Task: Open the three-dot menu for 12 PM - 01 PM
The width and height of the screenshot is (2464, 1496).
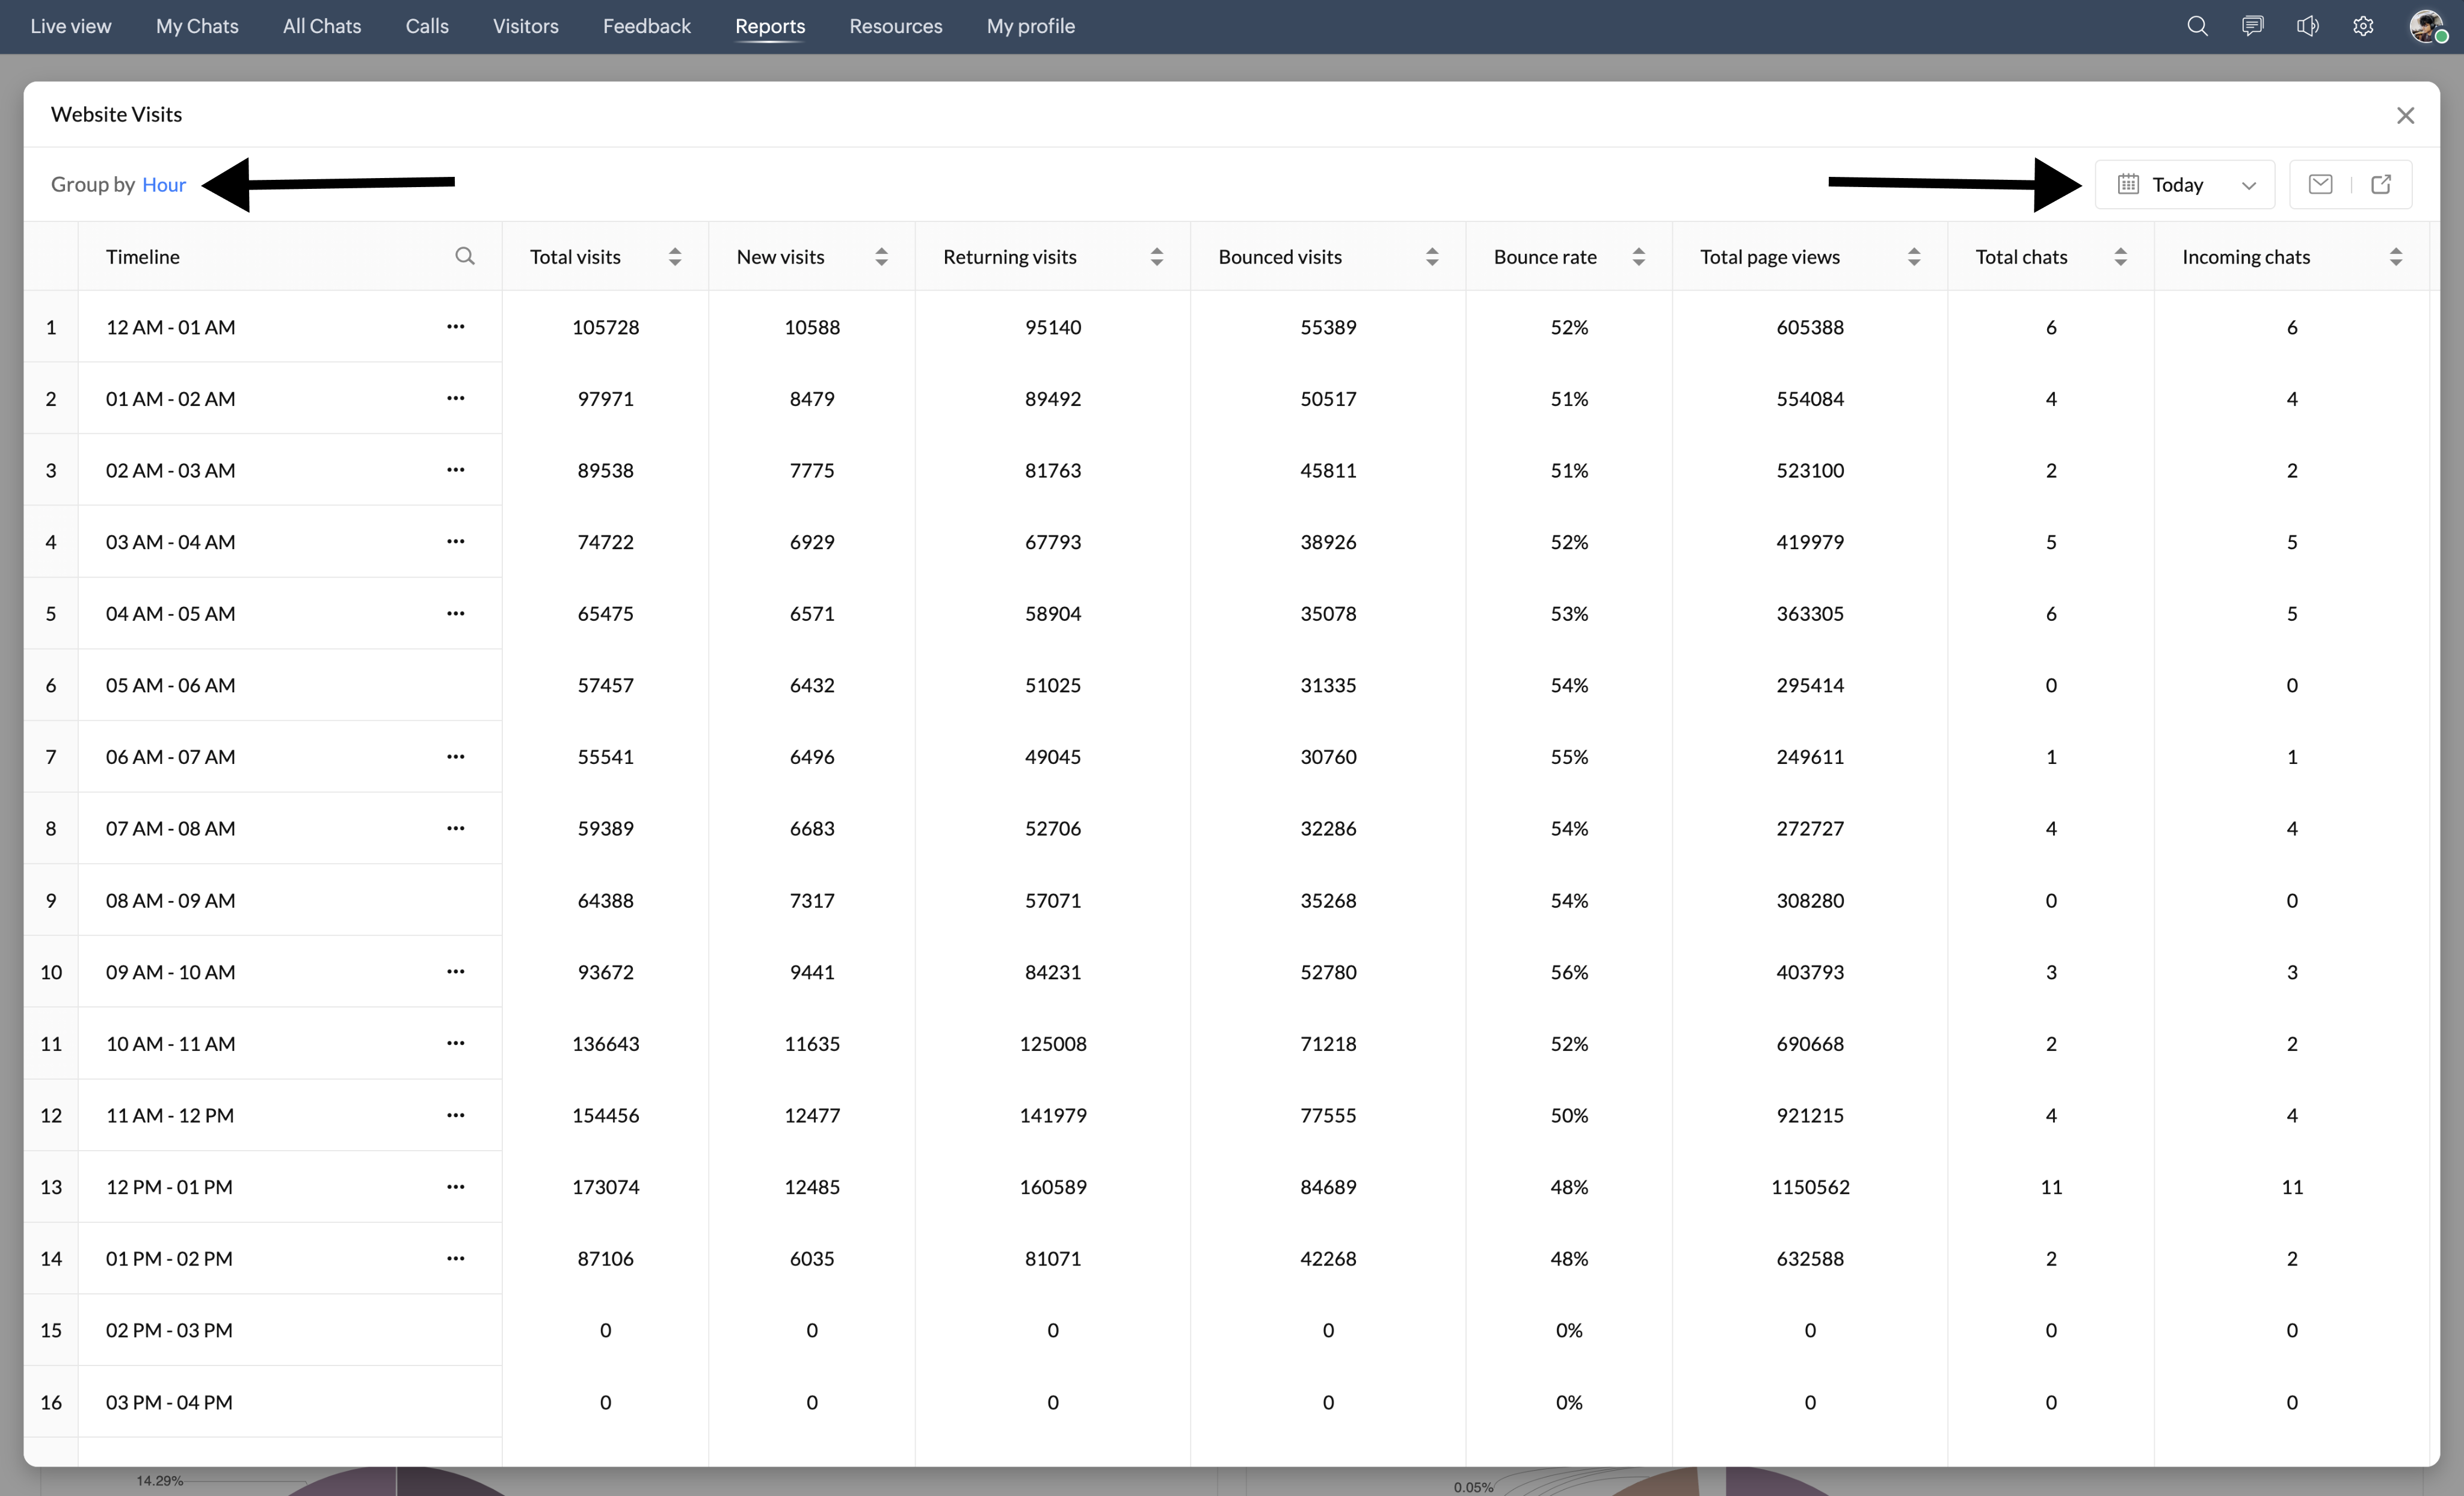Action: 455,1187
